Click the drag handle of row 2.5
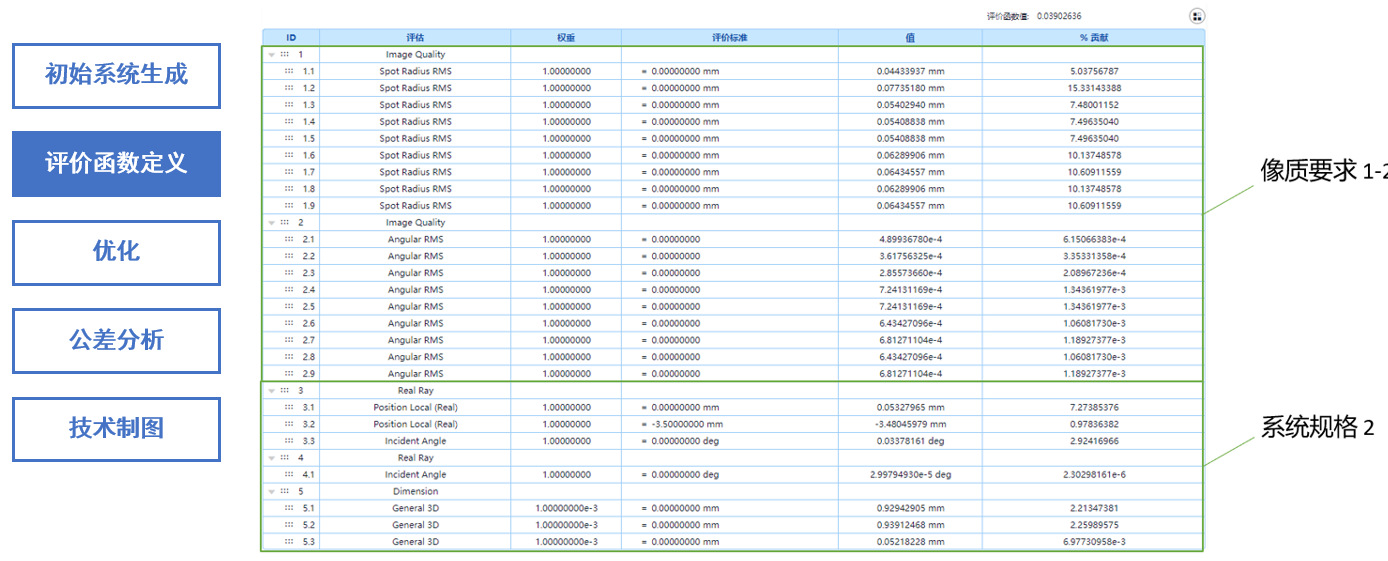This screenshot has height=561, width=1388. coord(289,306)
